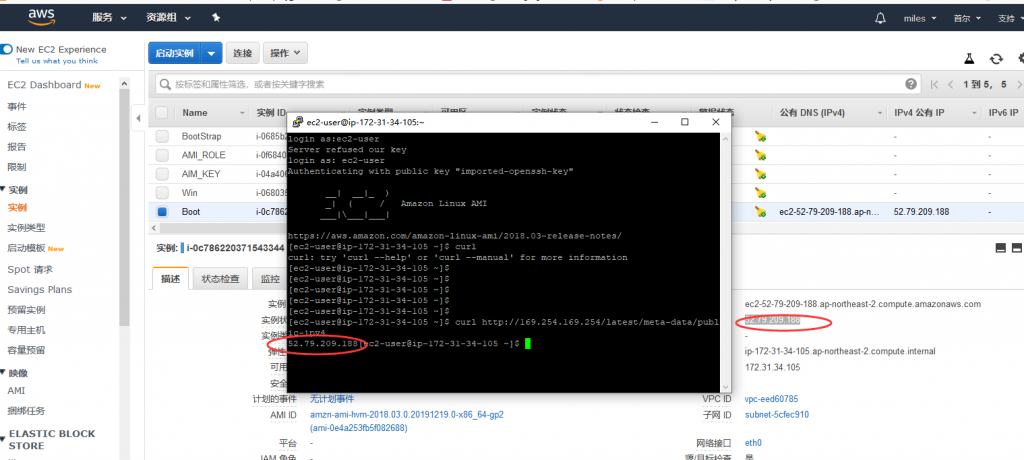The height and width of the screenshot is (460, 1024).
Task: Check the Win instance checkbox
Action: point(162,193)
